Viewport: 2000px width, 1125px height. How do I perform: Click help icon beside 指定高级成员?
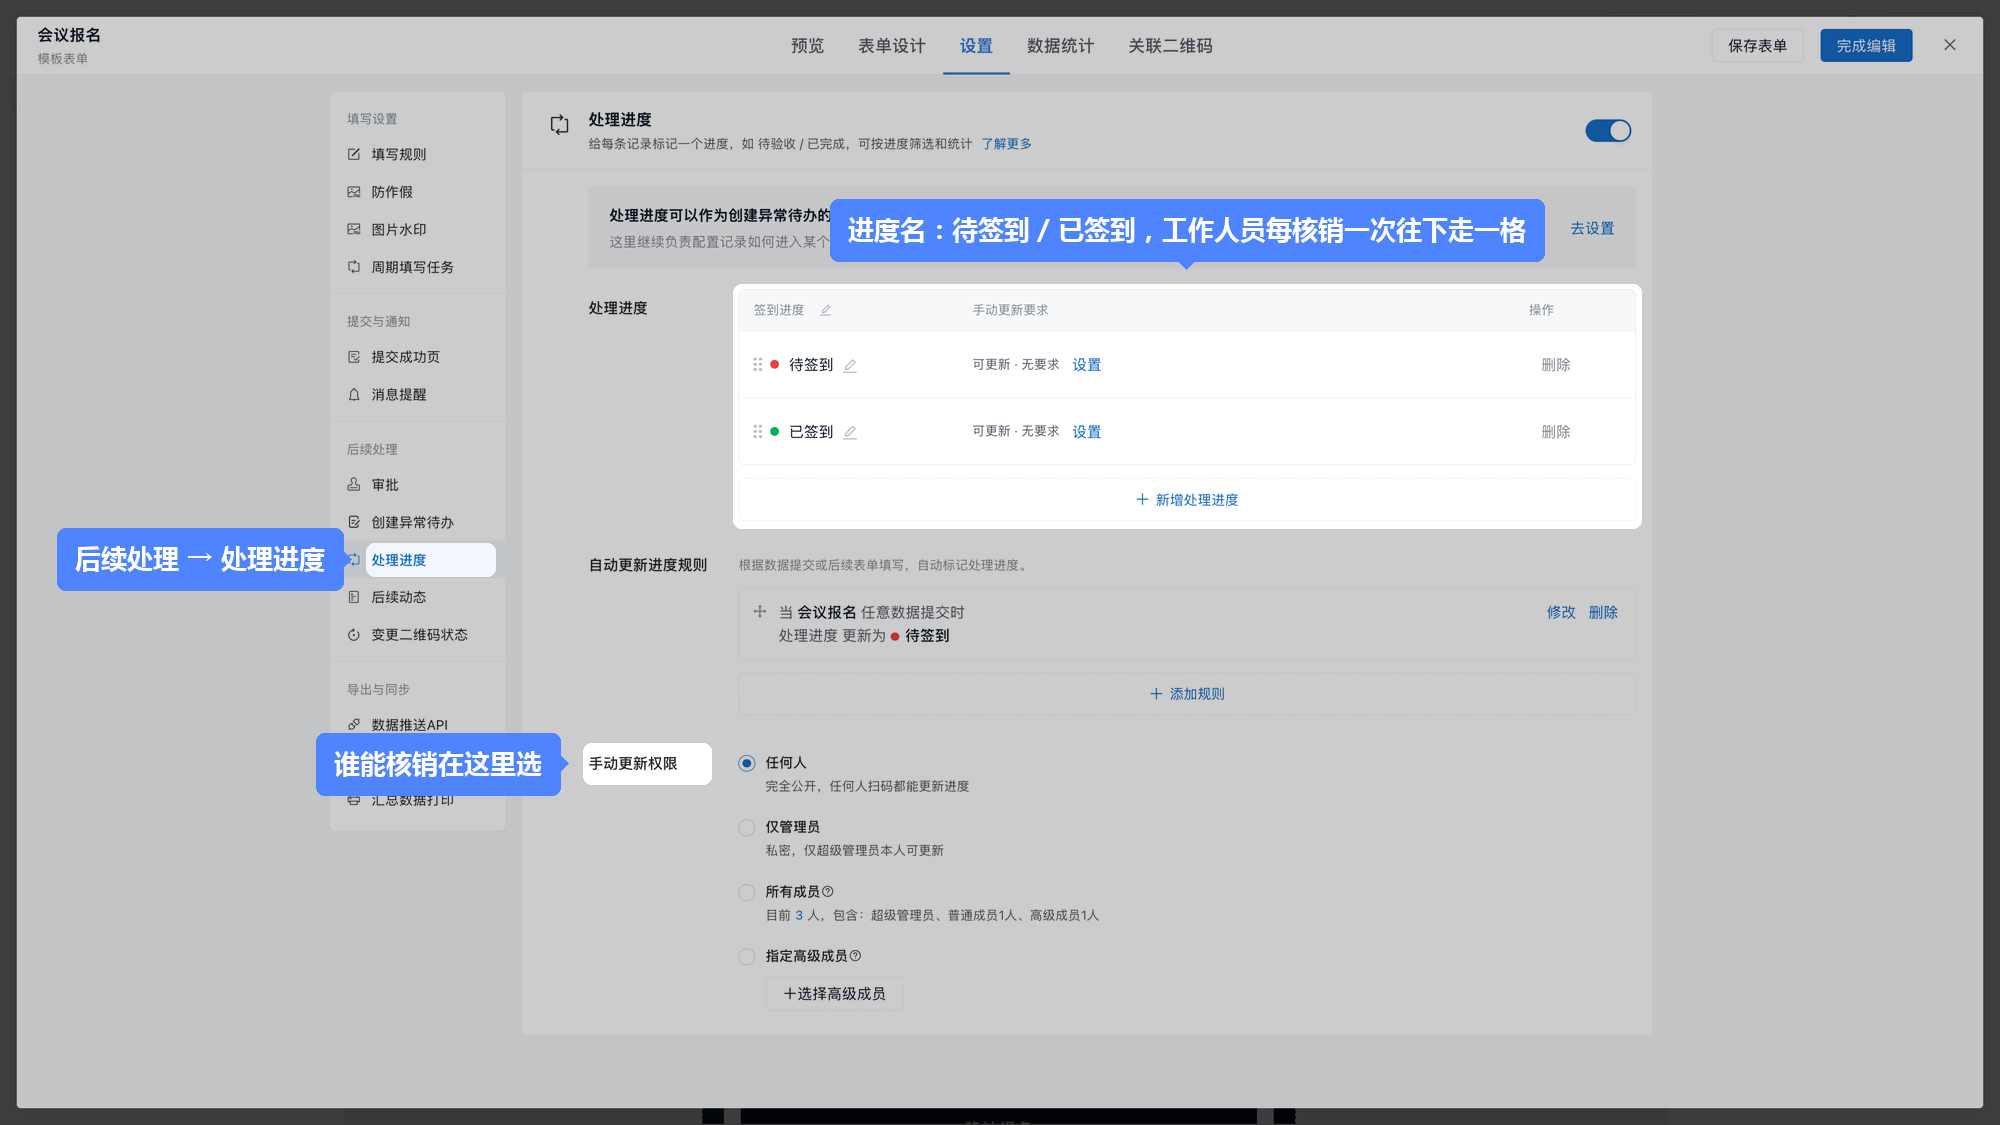[x=855, y=956]
